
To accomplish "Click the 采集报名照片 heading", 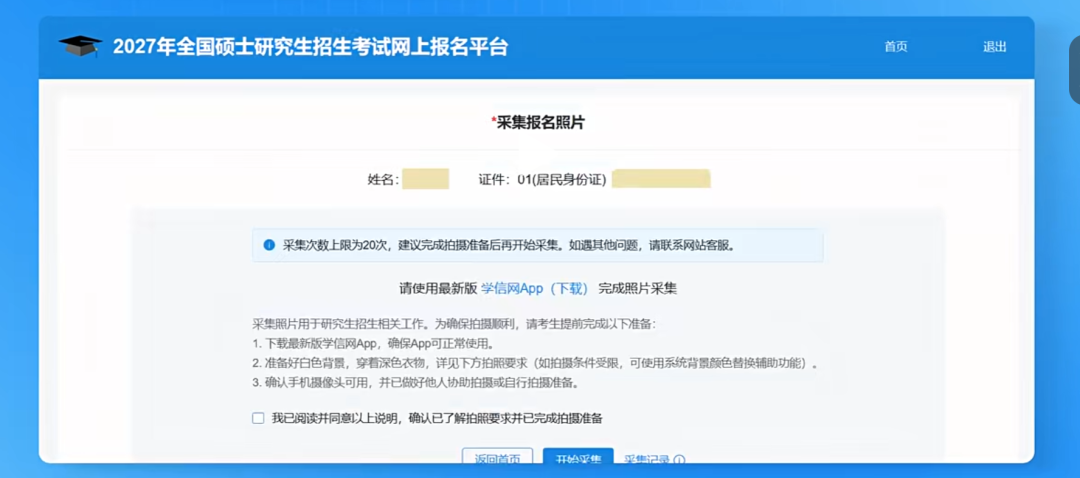I will pyautogui.click(x=537, y=123).
